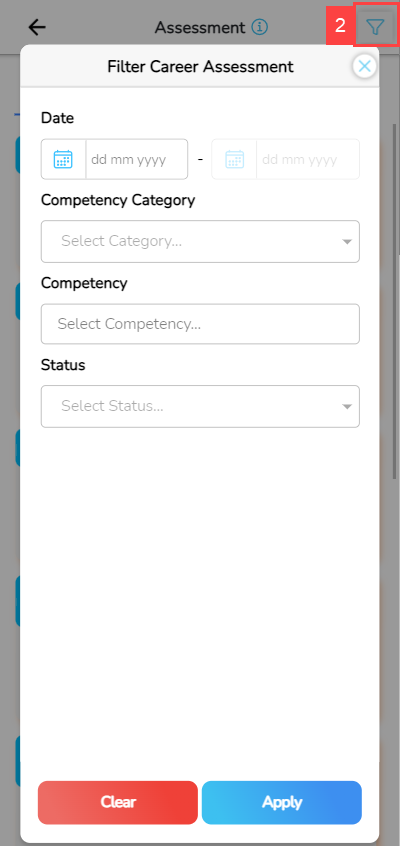400x846 pixels.
Task: Click the Select Competency field
Action: [200, 324]
